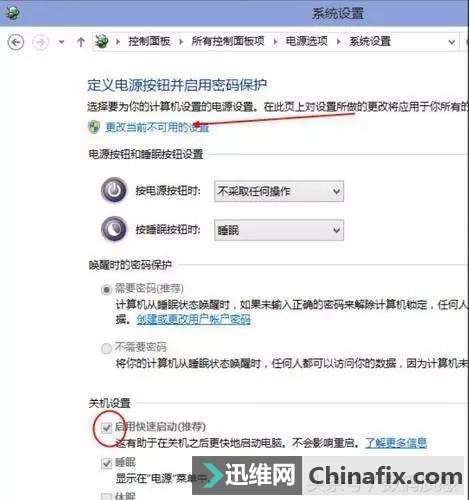Click the Back navigation arrow
The width and height of the screenshot is (469, 500).
click(16, 42)
